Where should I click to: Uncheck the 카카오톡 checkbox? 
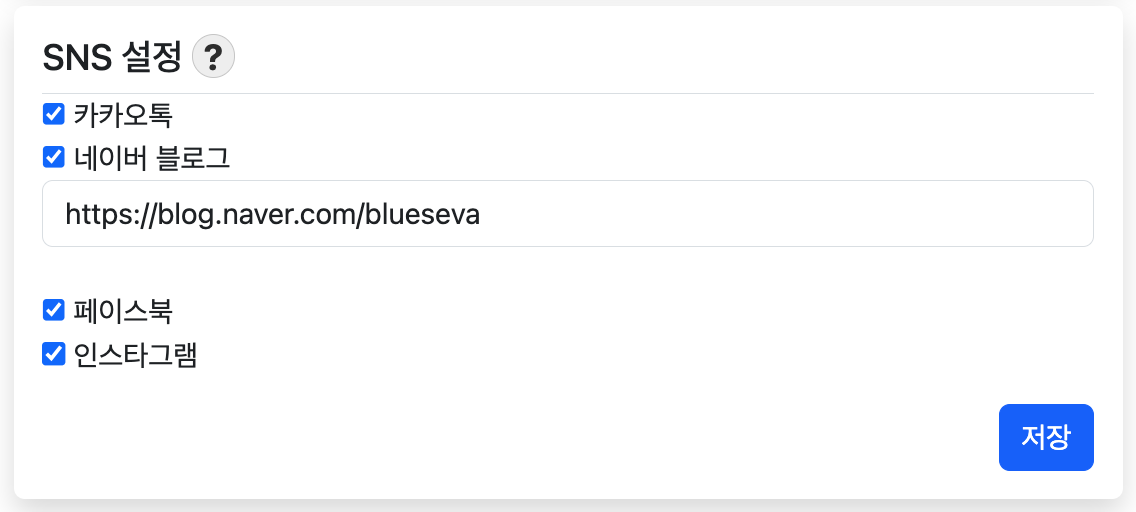point(54,114)
